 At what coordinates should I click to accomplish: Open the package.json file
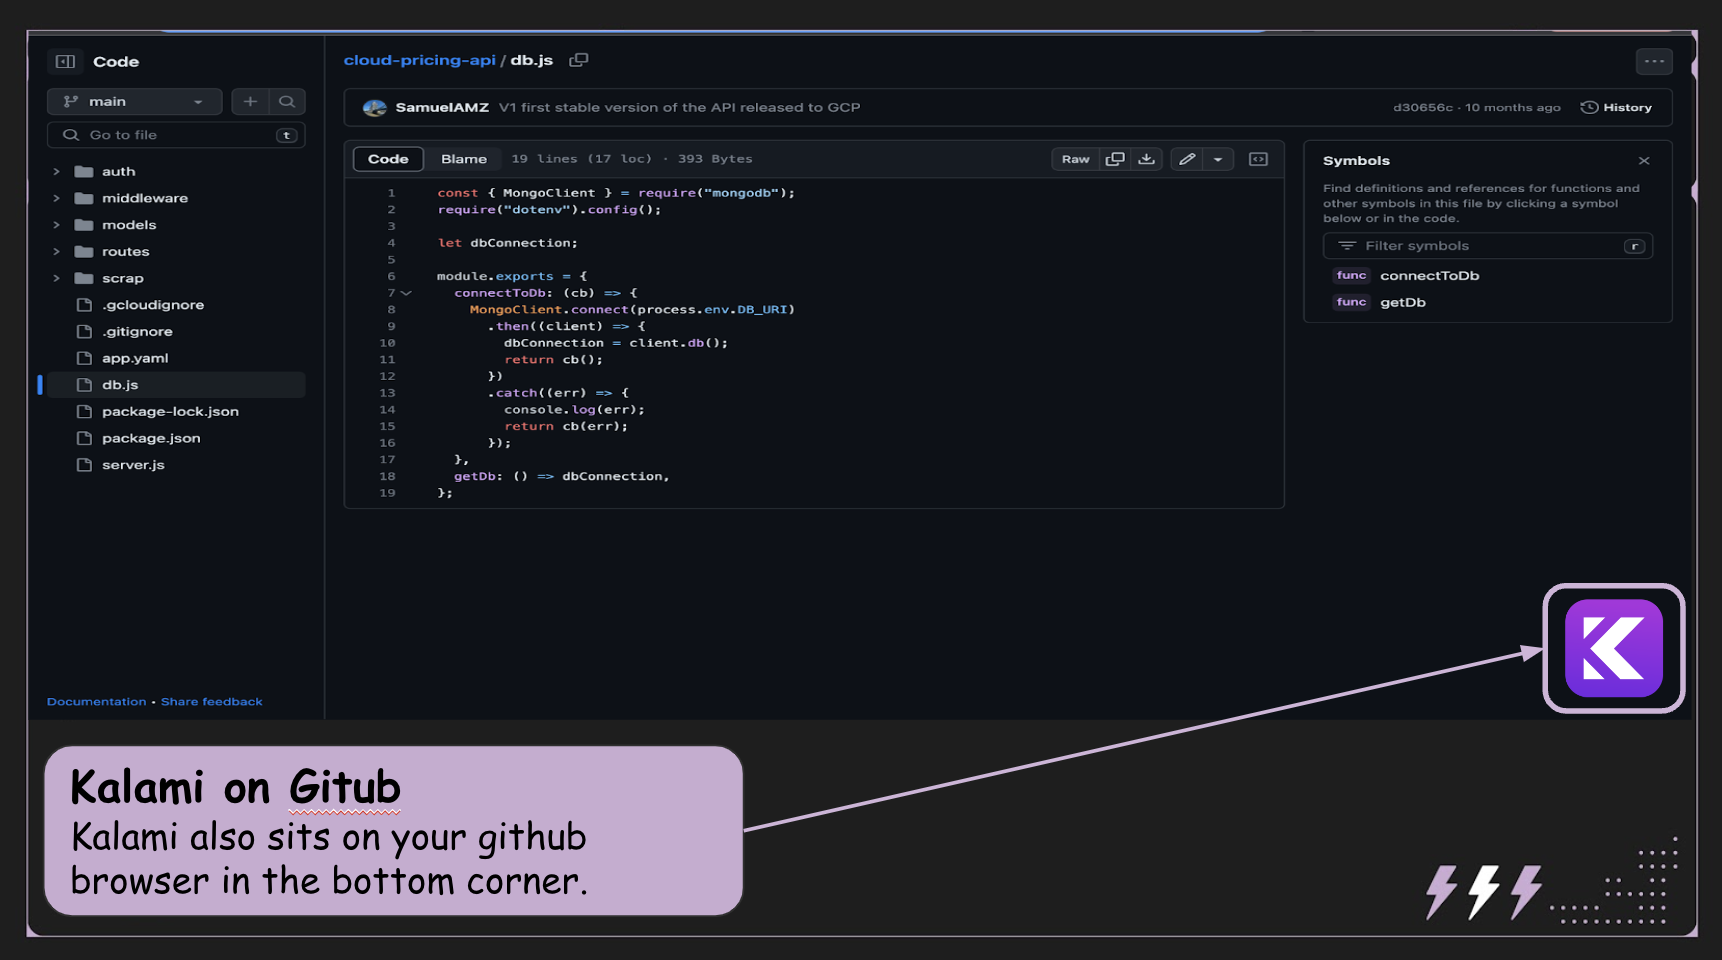point(151,438)
